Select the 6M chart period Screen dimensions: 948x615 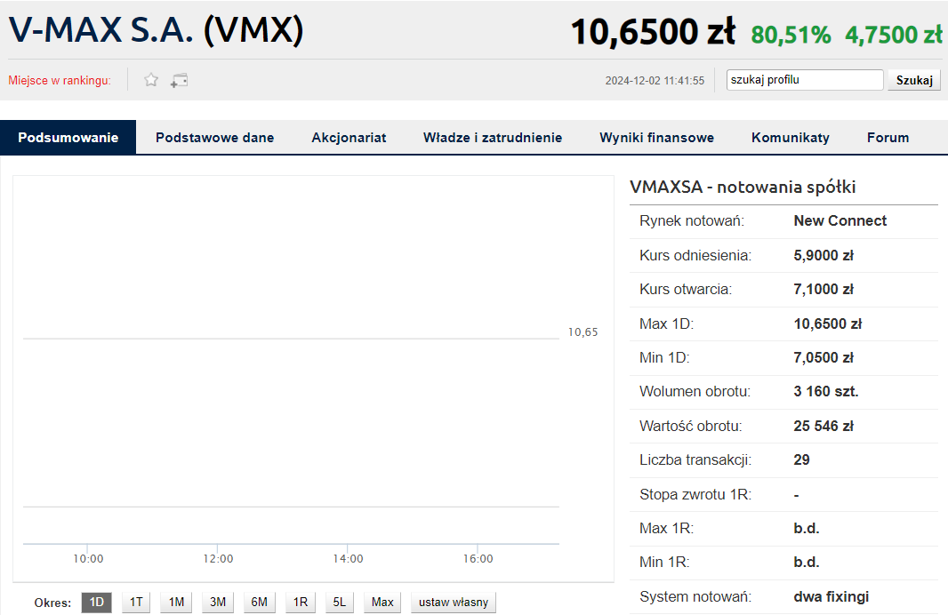259,602
